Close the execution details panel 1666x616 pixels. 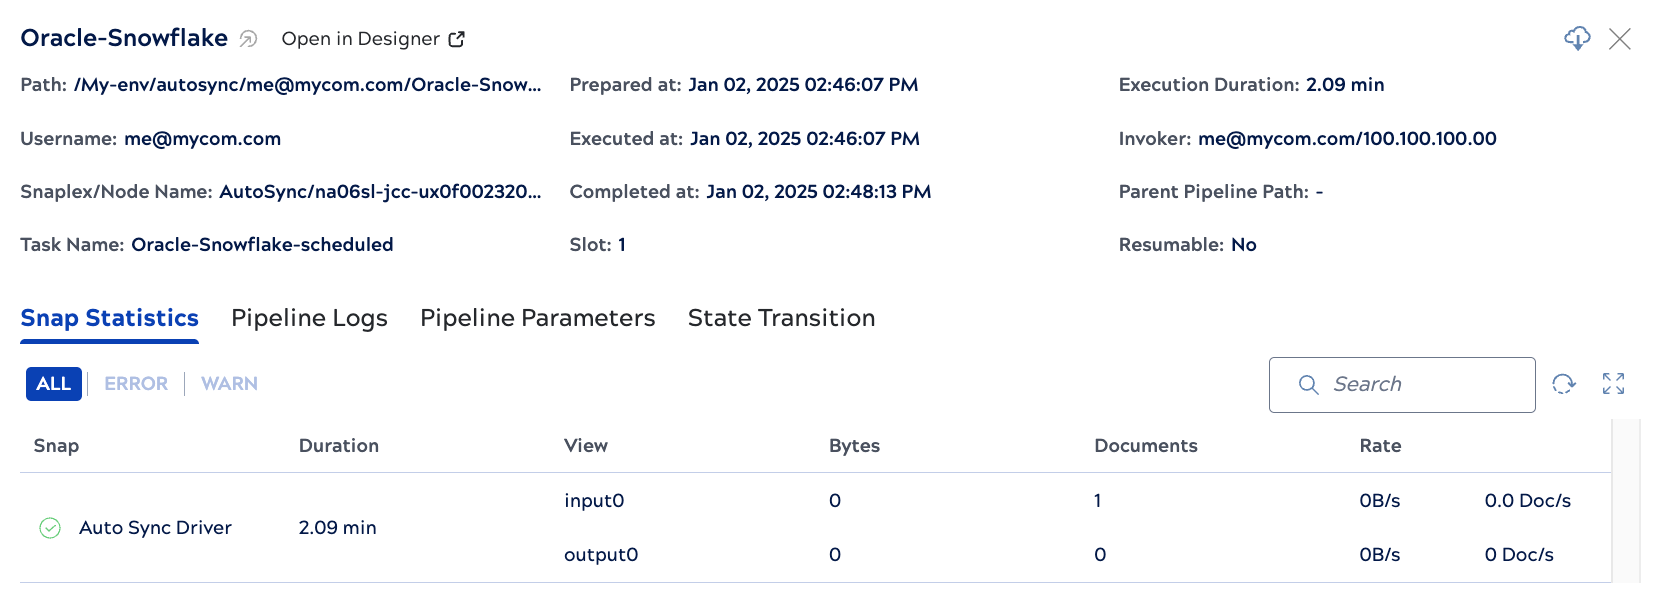tap(1622, 39)
